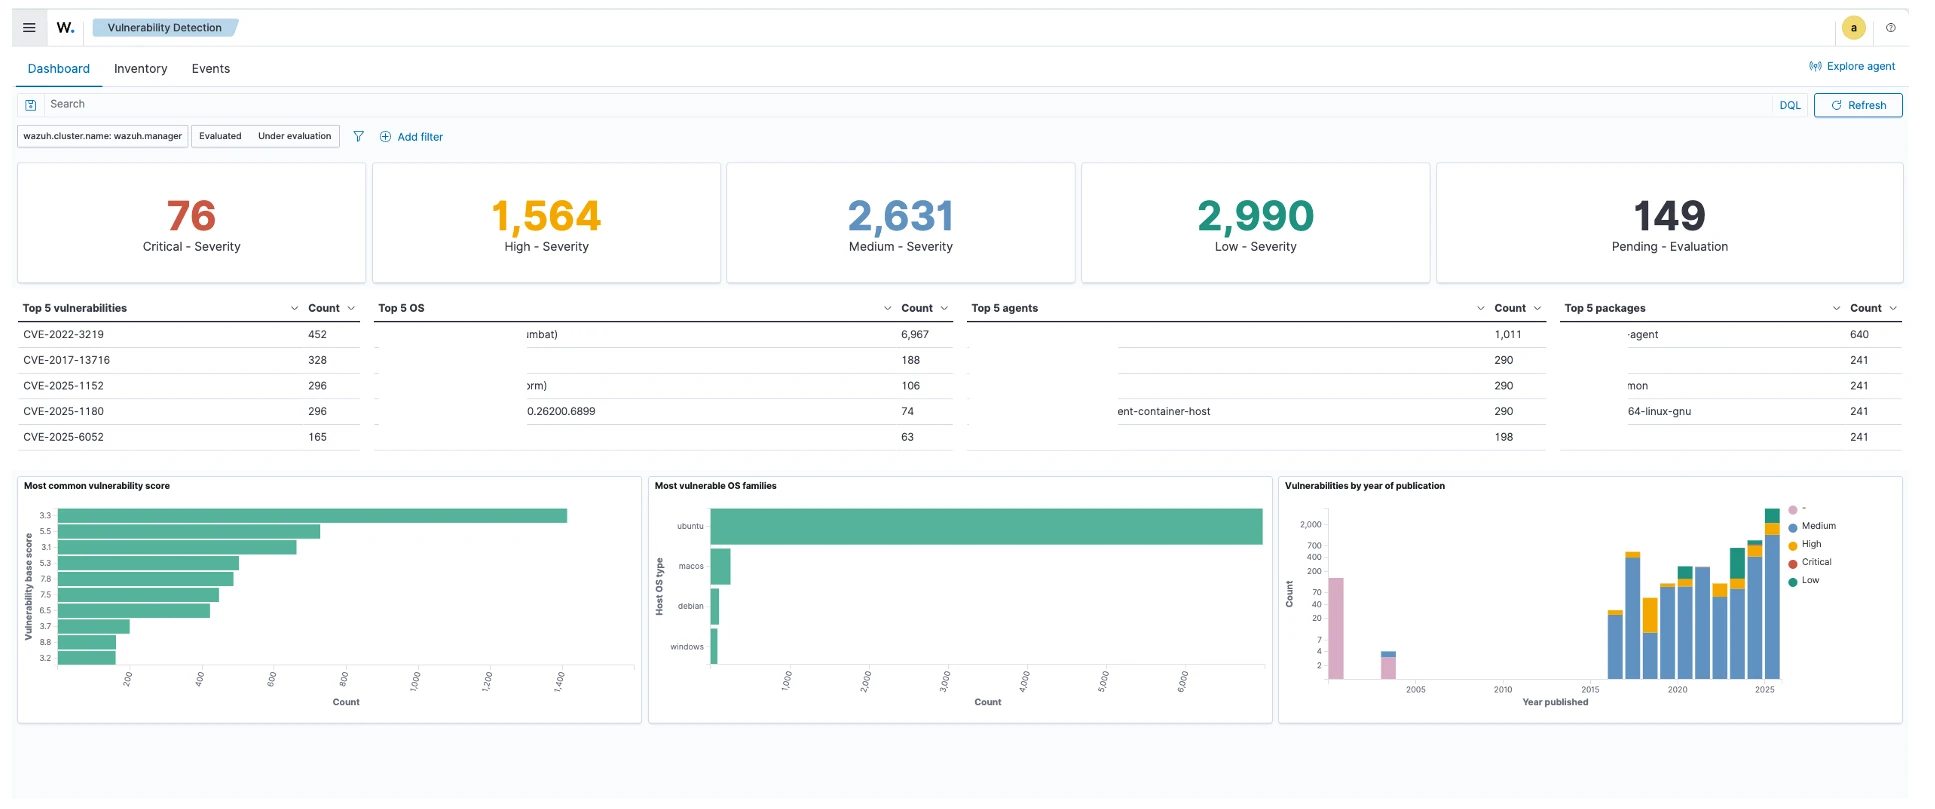Toggle the Evaluated filter option
Screen dimensions: 1935x809
pyautogui.click(x=220, y=137)
